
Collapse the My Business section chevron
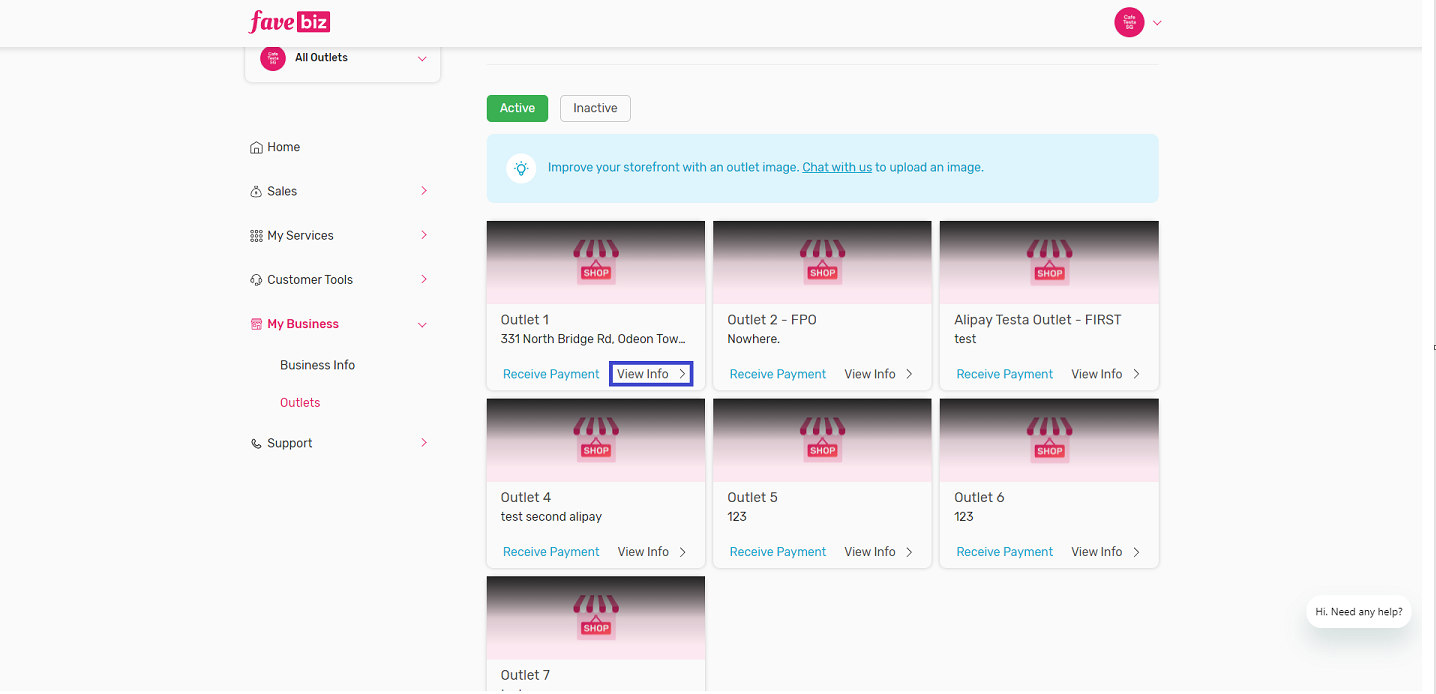(x=422, y=325)
